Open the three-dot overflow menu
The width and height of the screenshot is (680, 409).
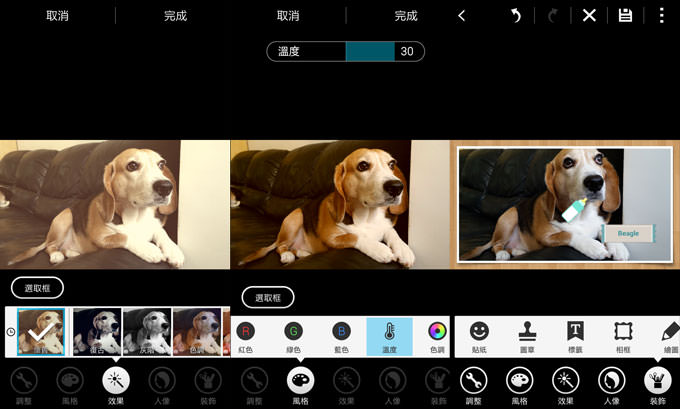point(661,16)
